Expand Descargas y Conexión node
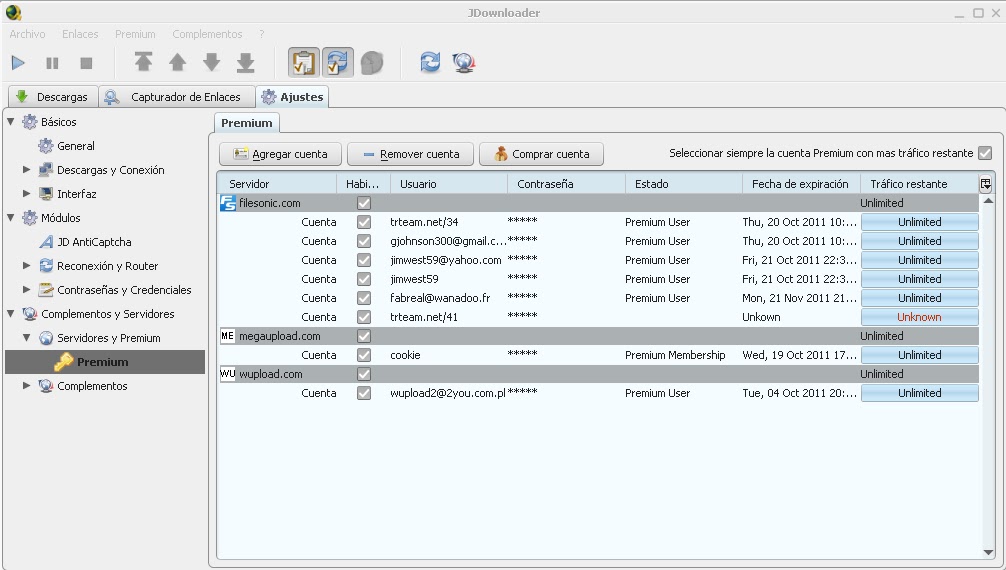The height and width of the screenshot is (570, 1006). [26, 170]
